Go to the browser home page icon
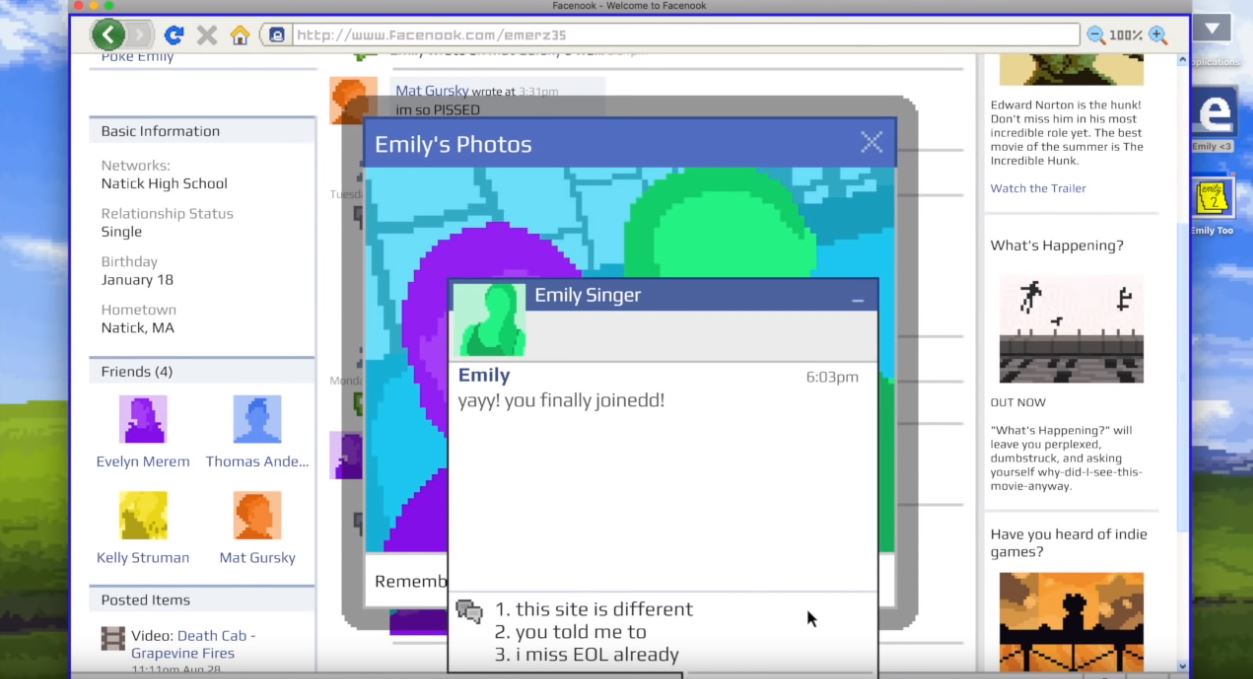Screen dimensions: 1253x679 (x=240, y=35)
